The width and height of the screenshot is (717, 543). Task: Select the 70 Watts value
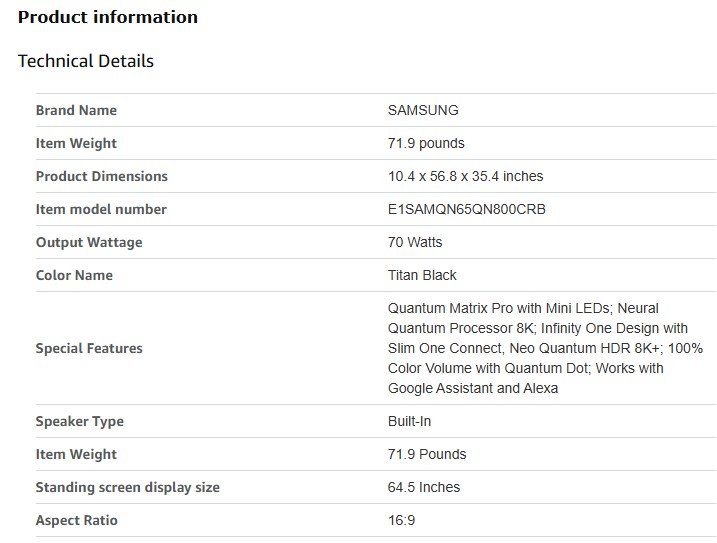coord(415,242)
